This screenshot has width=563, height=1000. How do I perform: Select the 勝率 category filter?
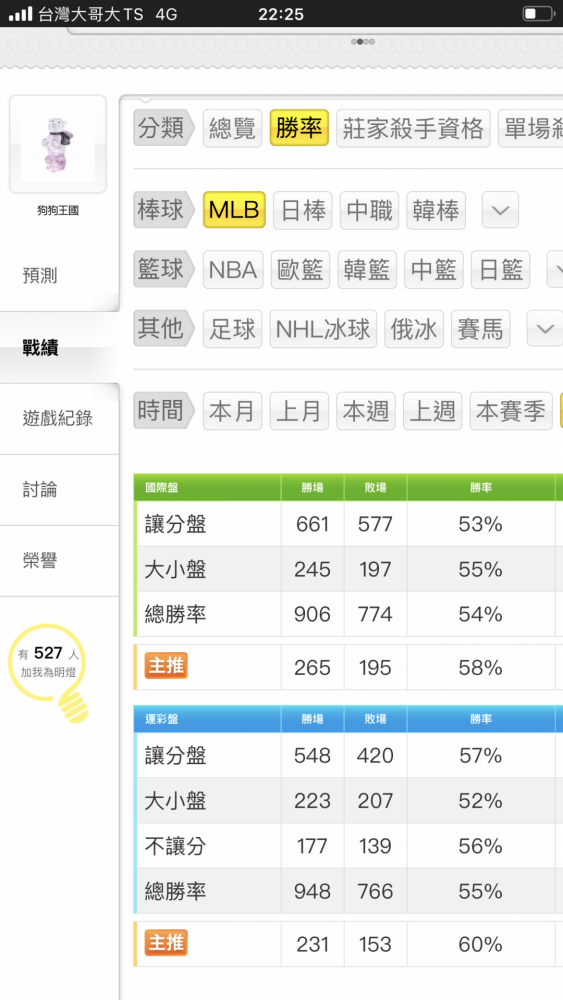pyautogui.click(x=299, y=128)
